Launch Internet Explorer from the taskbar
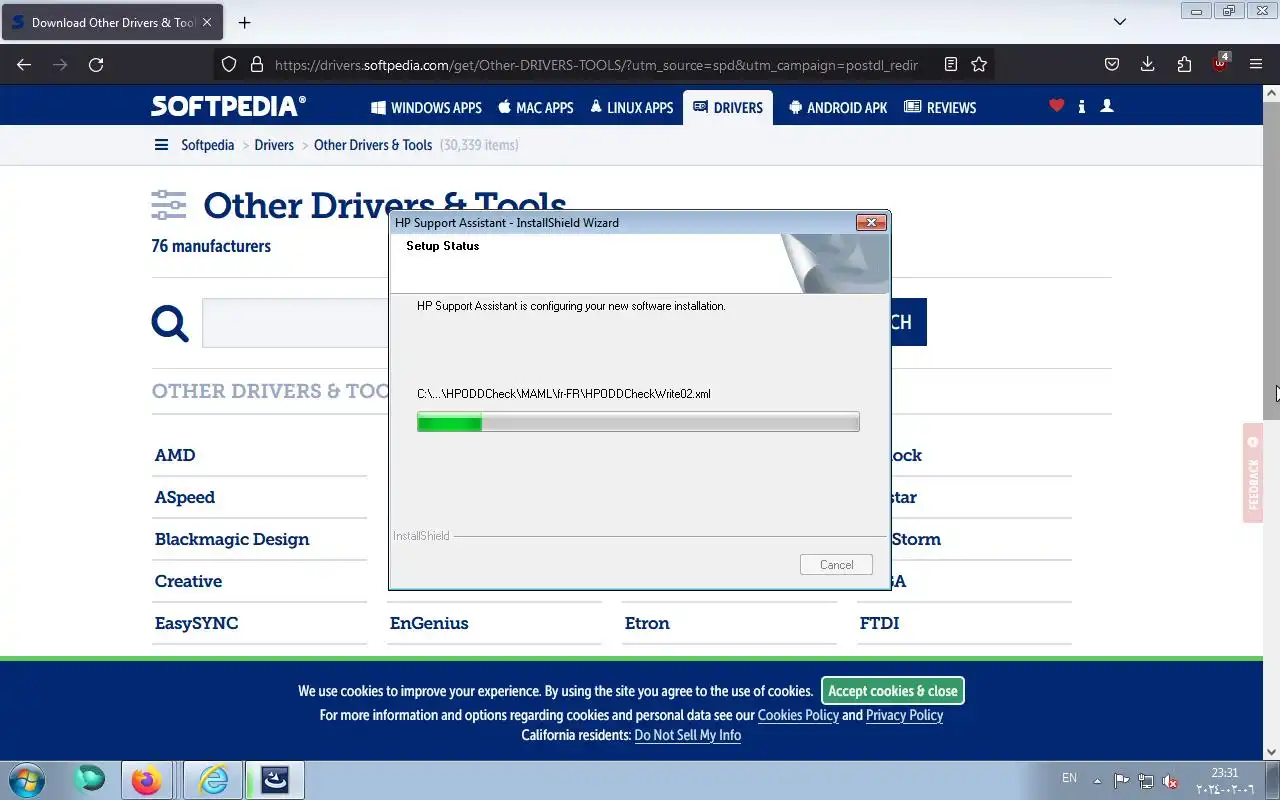The height and width of the screenshot is (800, 1280). point(213,780)
